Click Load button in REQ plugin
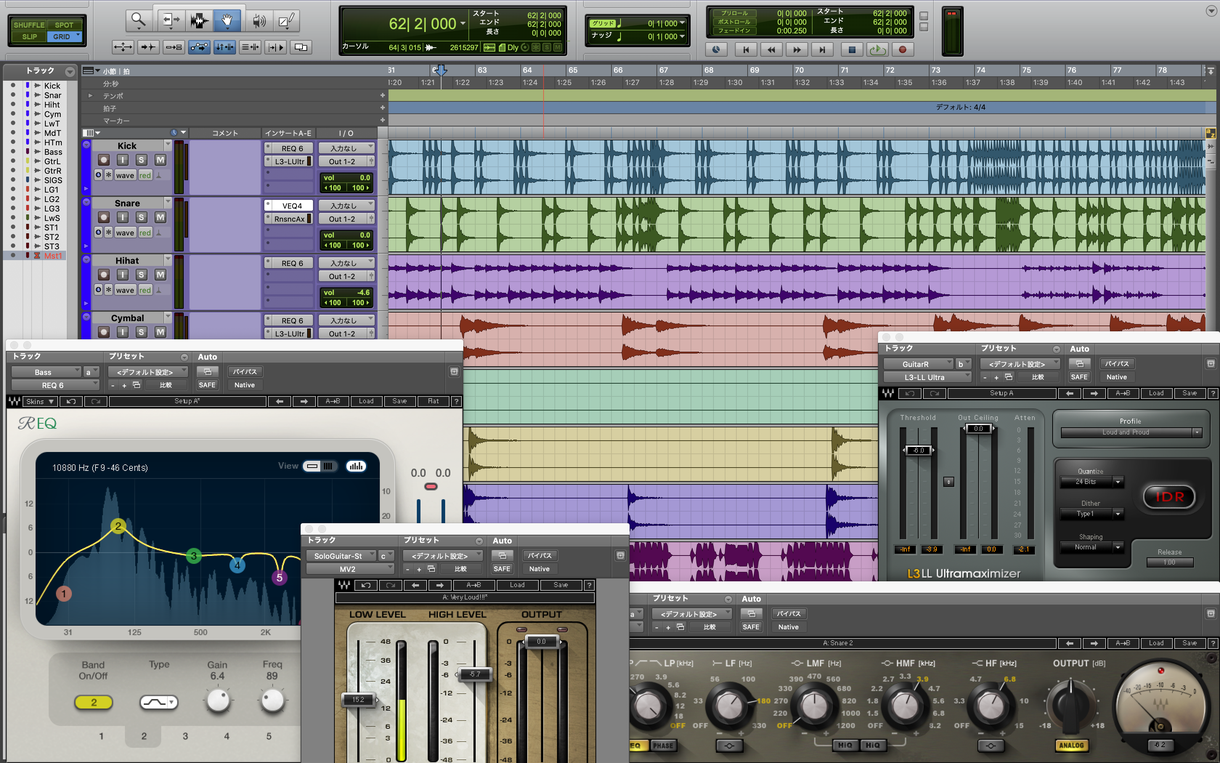This screenshot has width=1220, height=763. coord(367,401)
